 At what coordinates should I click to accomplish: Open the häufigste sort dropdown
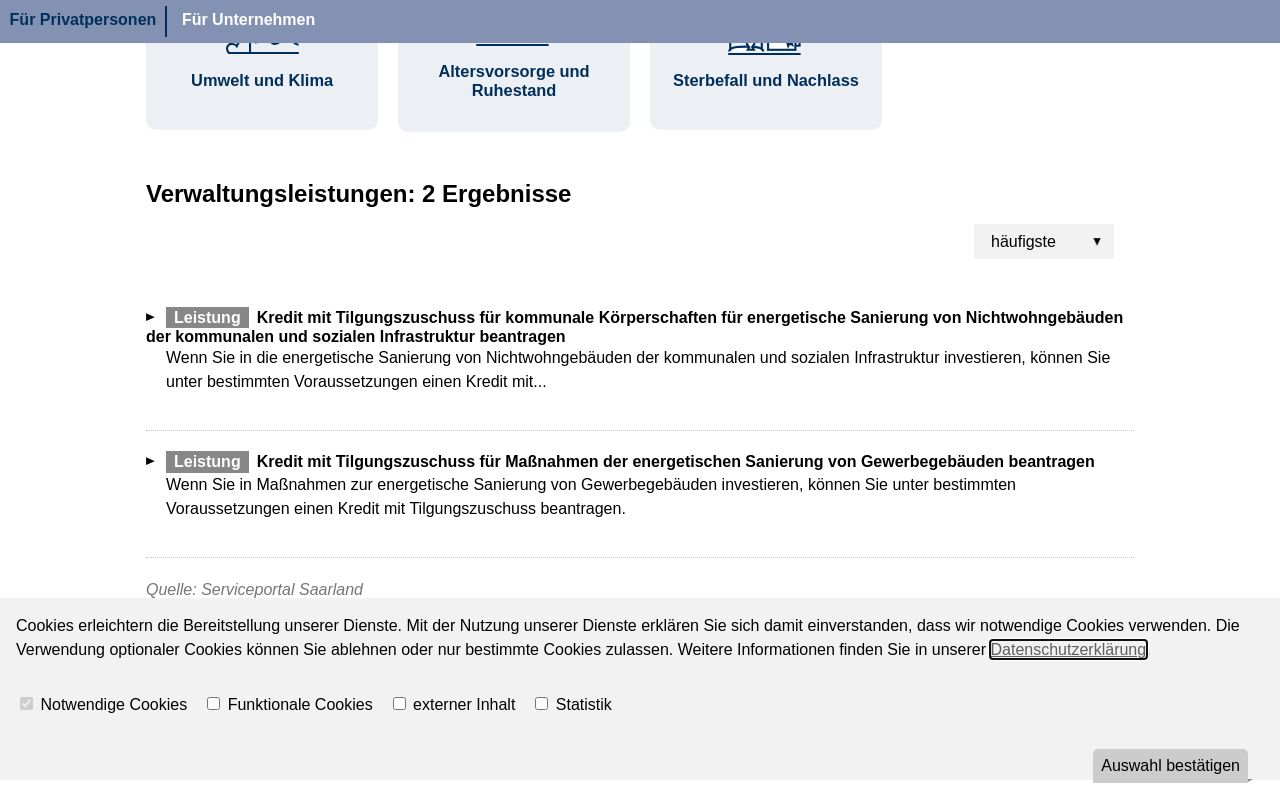1044,242
